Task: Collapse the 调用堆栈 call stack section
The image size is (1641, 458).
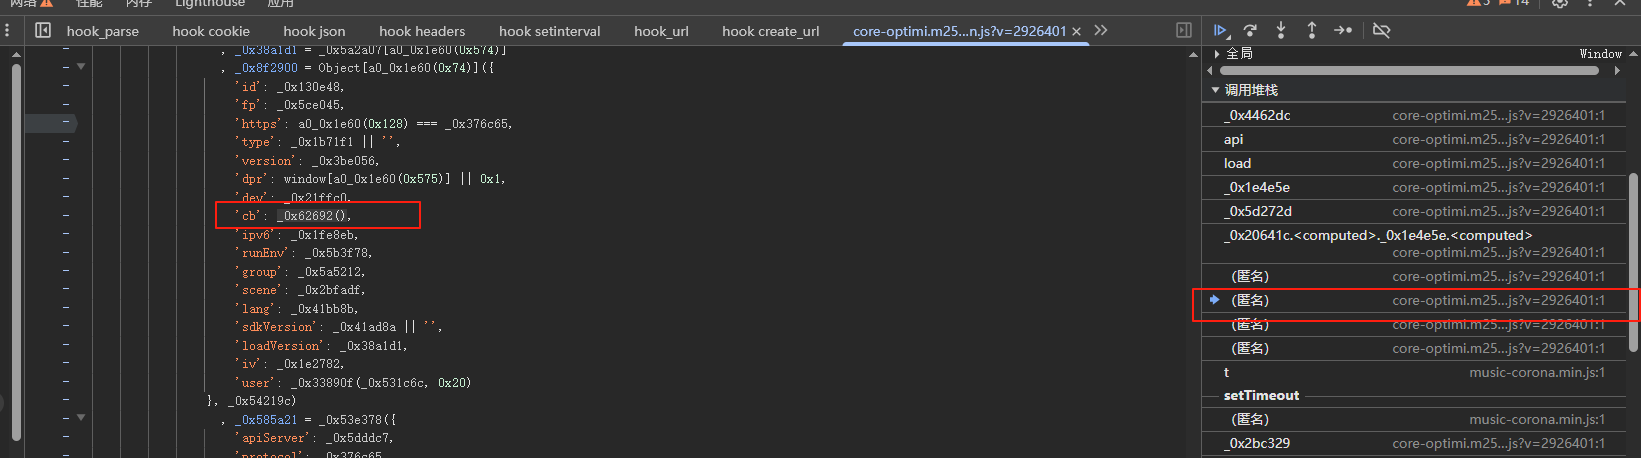Action: [x=1216, y=90]
